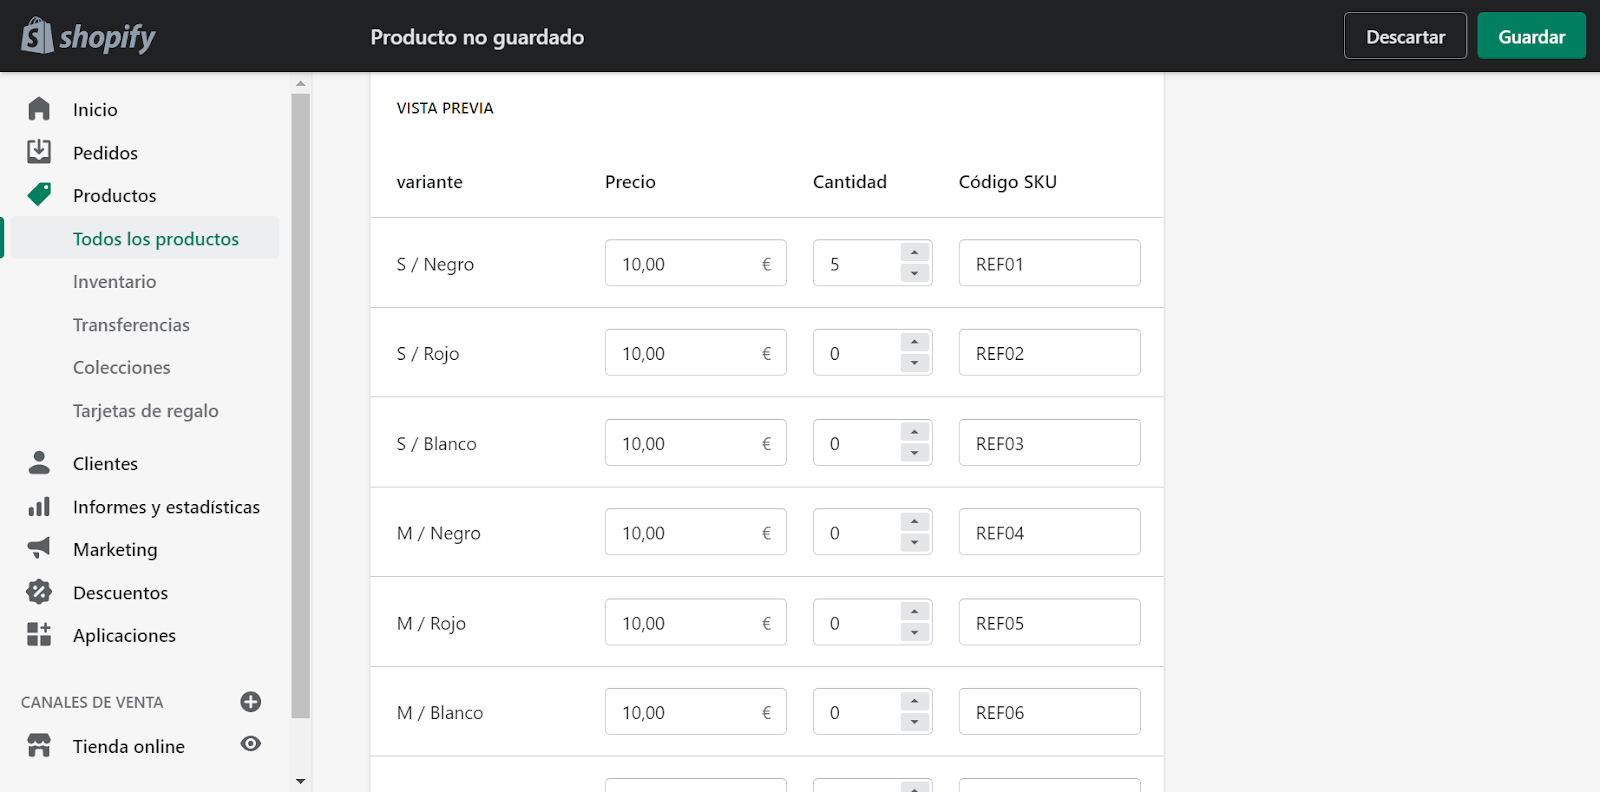This screenshot has height=792, width=1600.
Task: Increase quantity for S / Negro variant
Action: tap(915, 253)
